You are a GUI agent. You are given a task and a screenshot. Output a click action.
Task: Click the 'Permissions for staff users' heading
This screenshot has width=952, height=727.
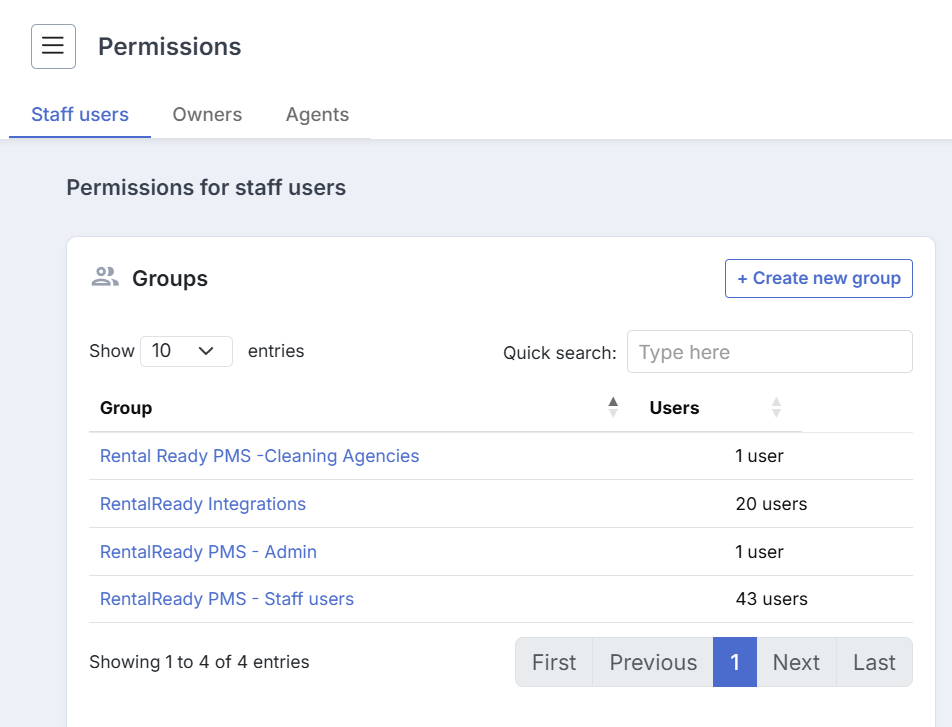[x=206, y=188]
